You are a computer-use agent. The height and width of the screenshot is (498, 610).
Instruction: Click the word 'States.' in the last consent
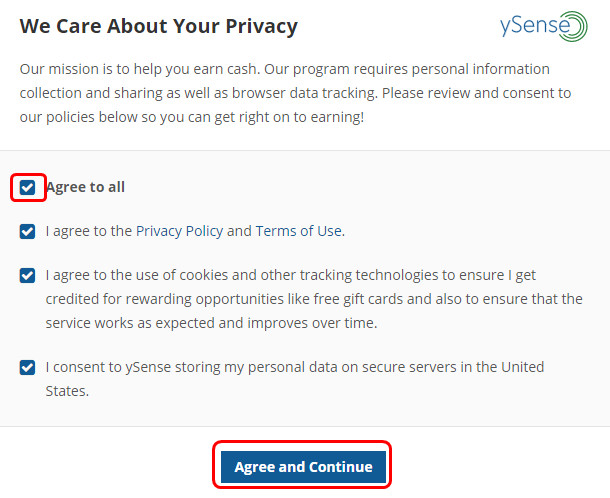tap(67, 392)
